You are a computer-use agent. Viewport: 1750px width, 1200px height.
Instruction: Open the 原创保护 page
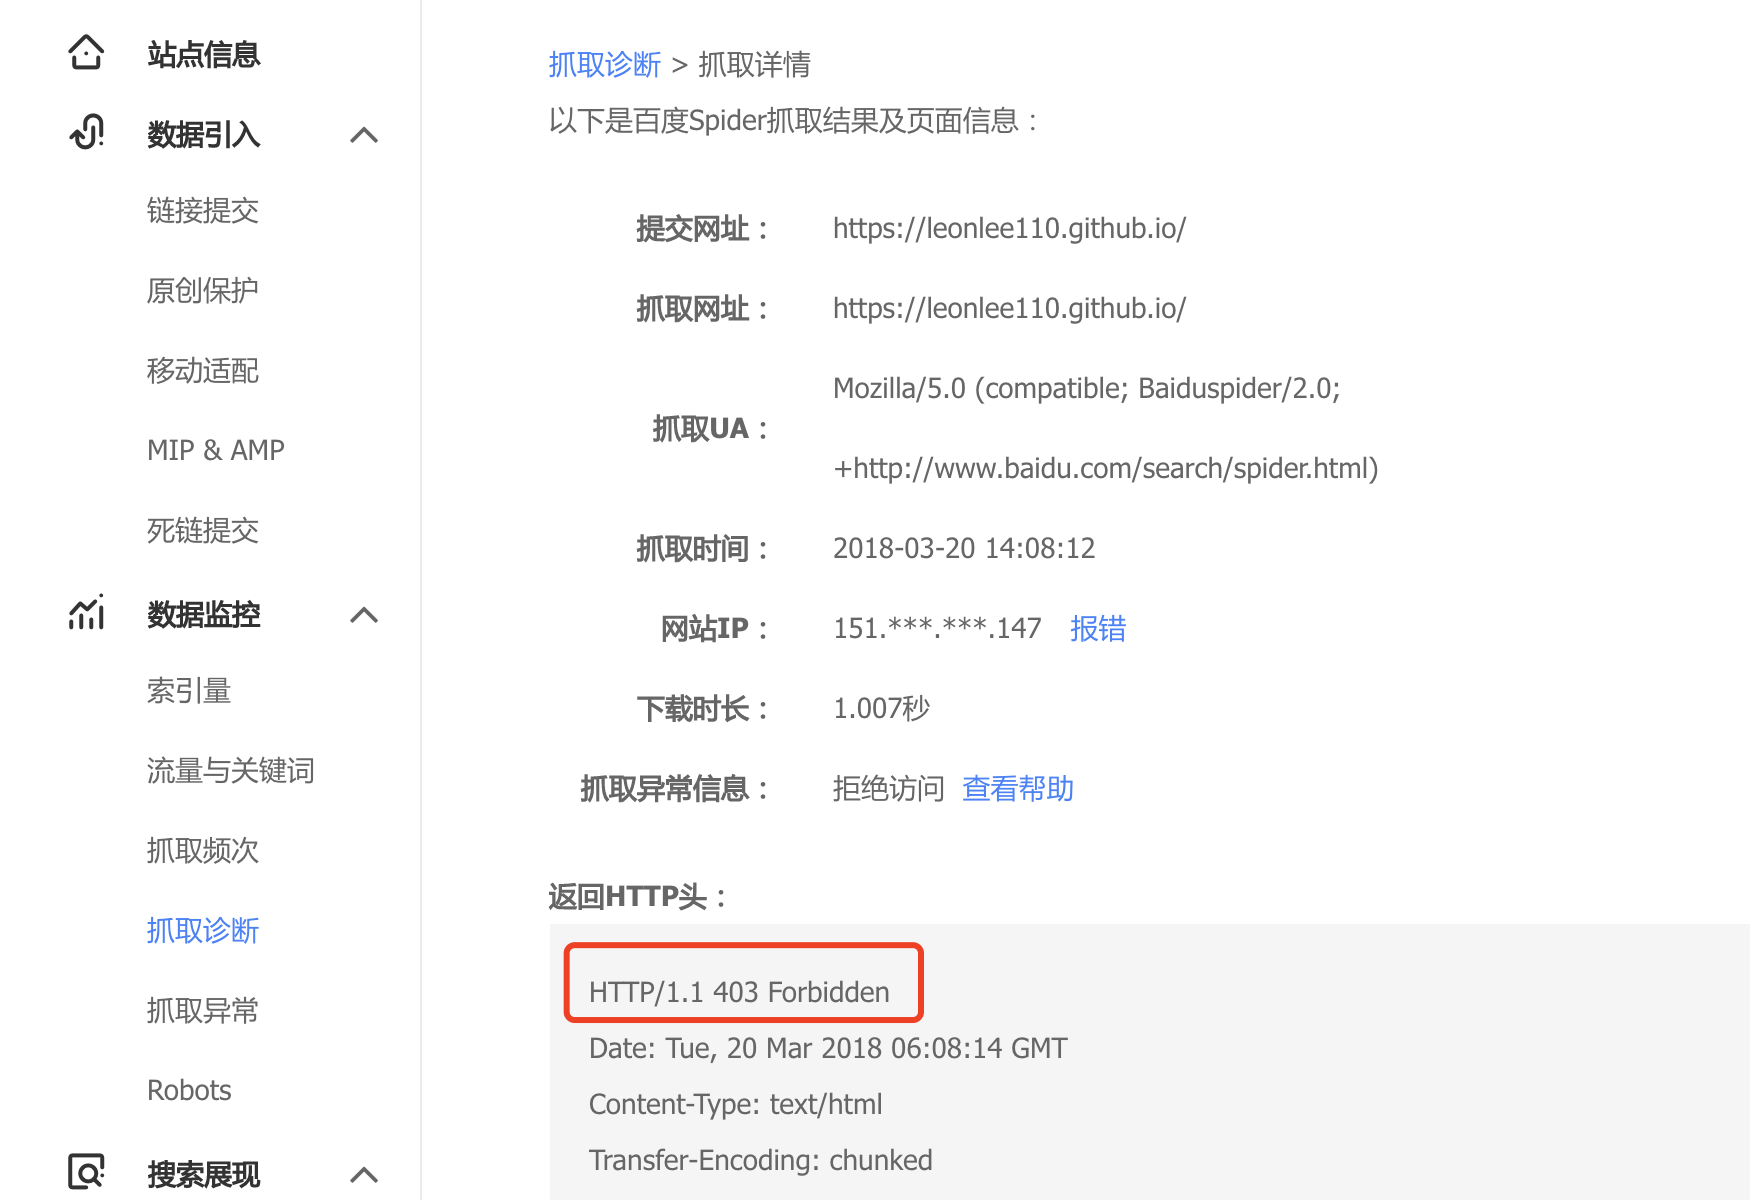point(203,290)
